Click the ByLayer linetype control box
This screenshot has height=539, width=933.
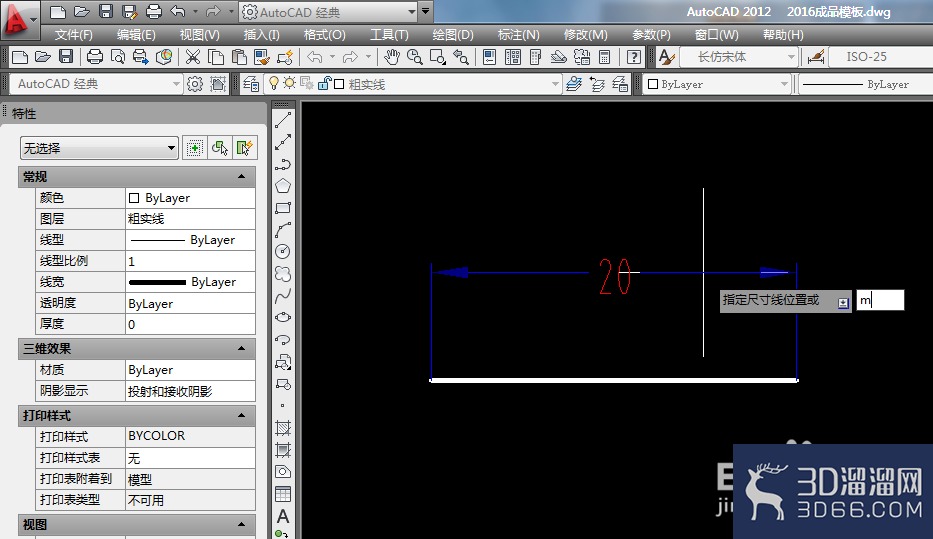tap(866, 84)
